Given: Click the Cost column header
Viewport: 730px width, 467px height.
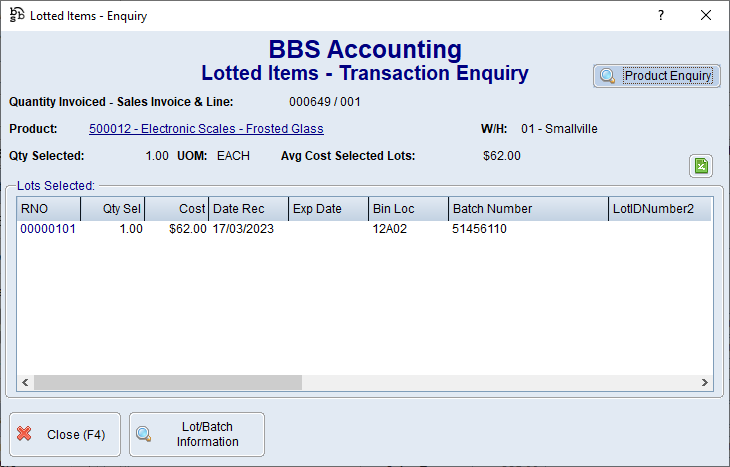Looking at the screenshot, I should (x=177, y=209).
